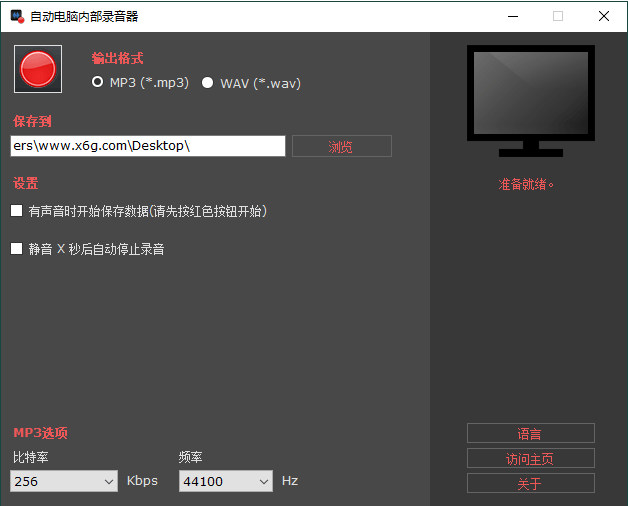628x506 pixels.
Task: Click the save path input field
Action: click(148, 146)
